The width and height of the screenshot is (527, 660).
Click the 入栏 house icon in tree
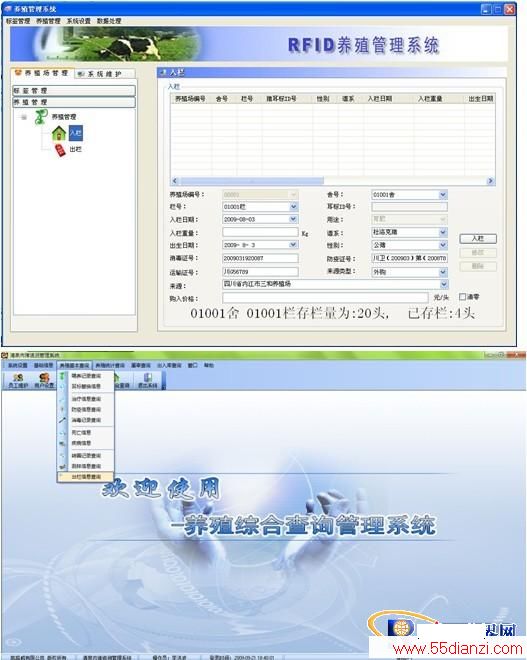click(x=59, y=133)
